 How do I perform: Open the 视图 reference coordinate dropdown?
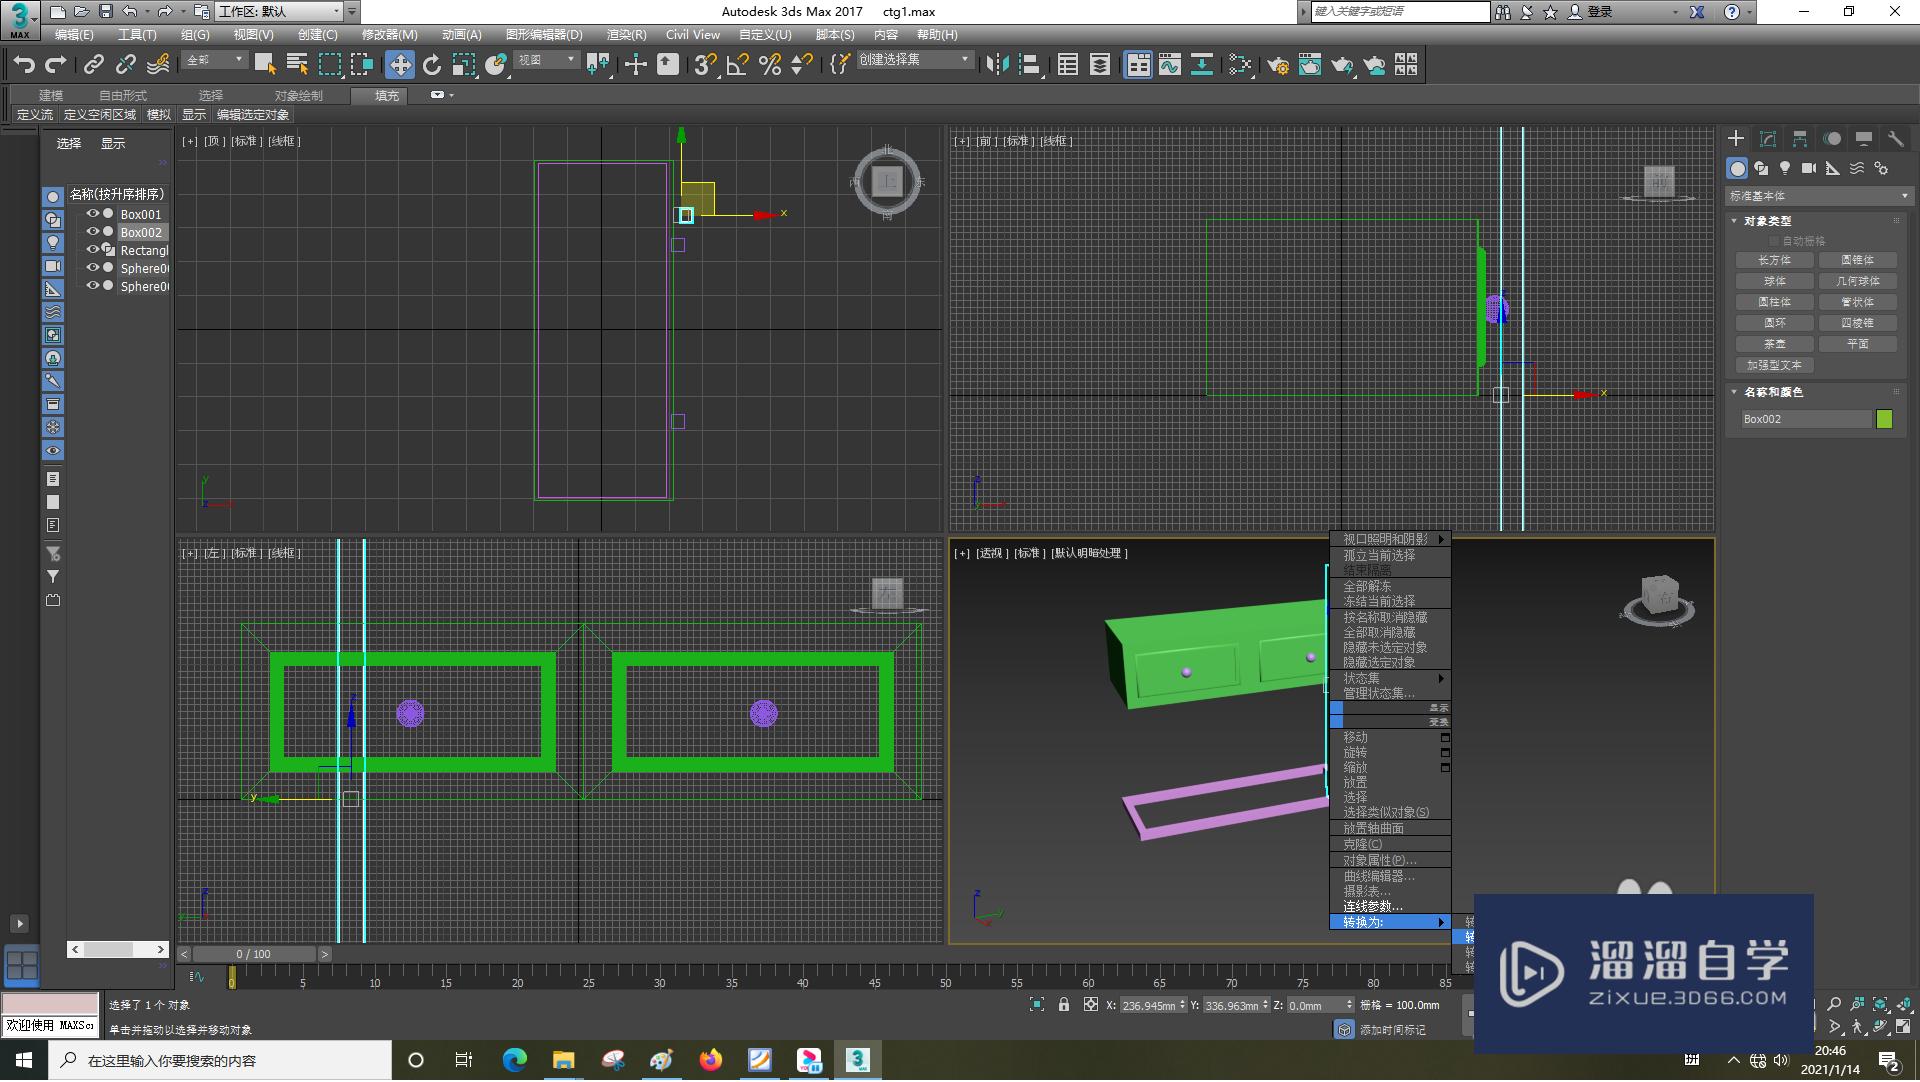tap(546, 61)
